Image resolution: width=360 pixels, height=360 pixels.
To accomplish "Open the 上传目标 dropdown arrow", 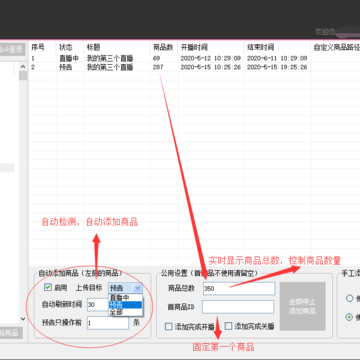I will coord(138,288).
